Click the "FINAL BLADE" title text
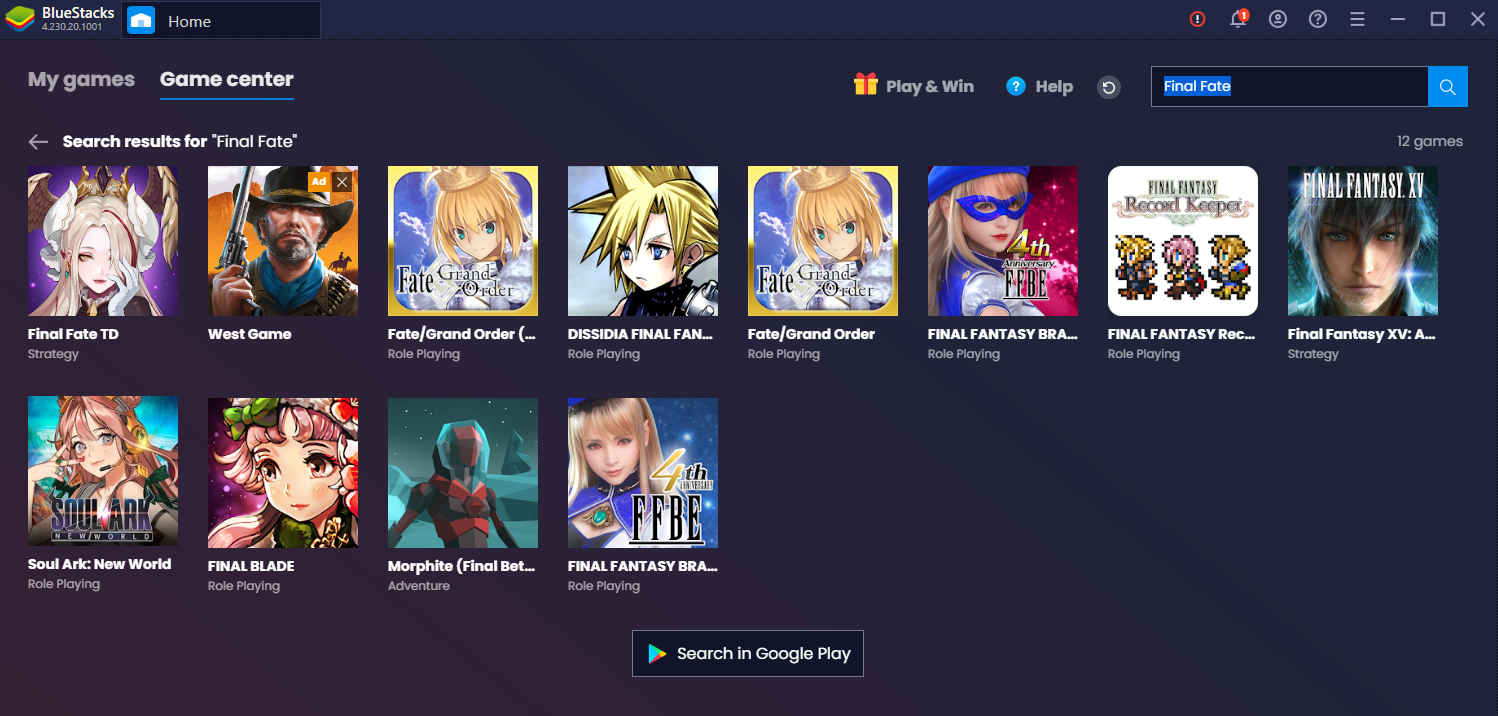This screenshot has width=1498, height=716. click(x=251, y=566)
